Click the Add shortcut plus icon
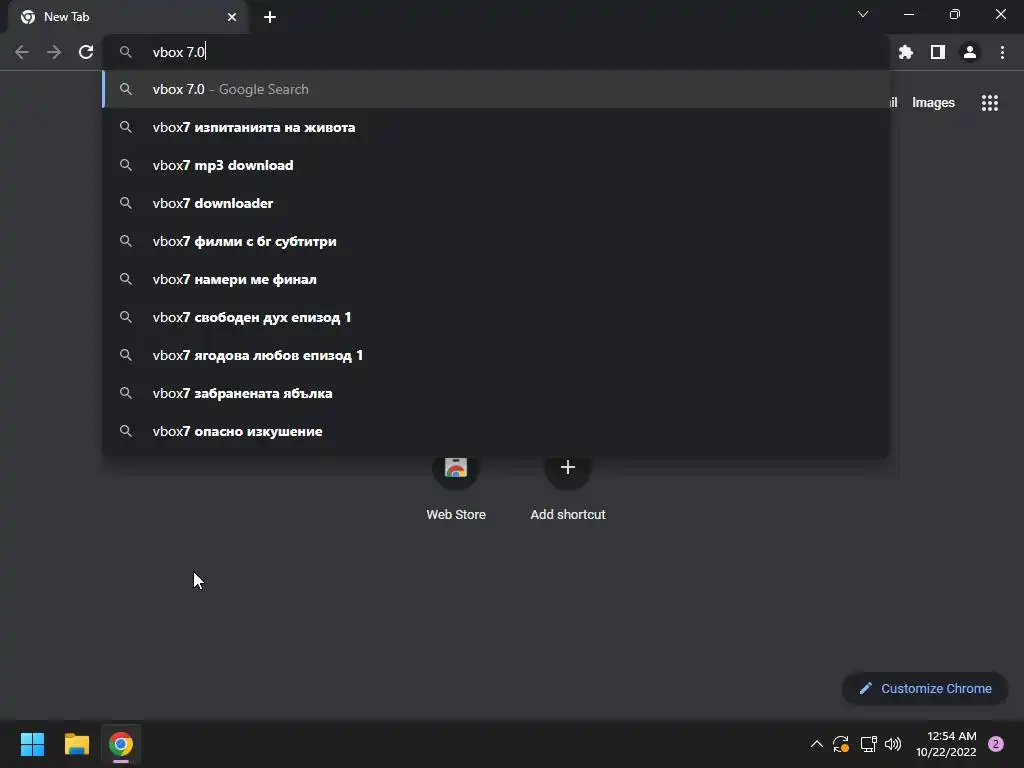This screenshot has height=768, width=1024. coord(568,467)
